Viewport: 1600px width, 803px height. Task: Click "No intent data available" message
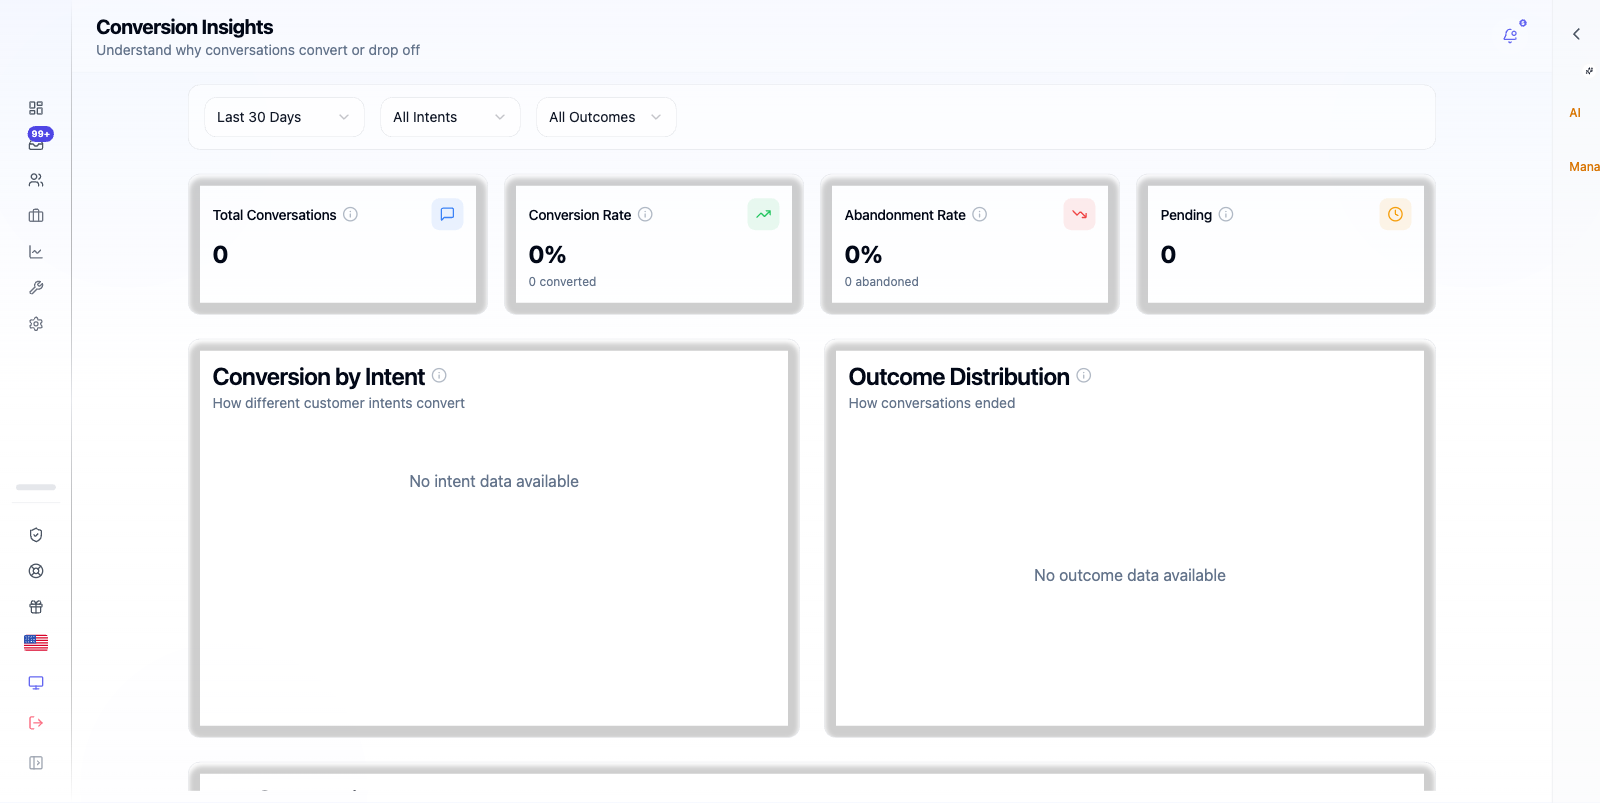coord(494,481)
